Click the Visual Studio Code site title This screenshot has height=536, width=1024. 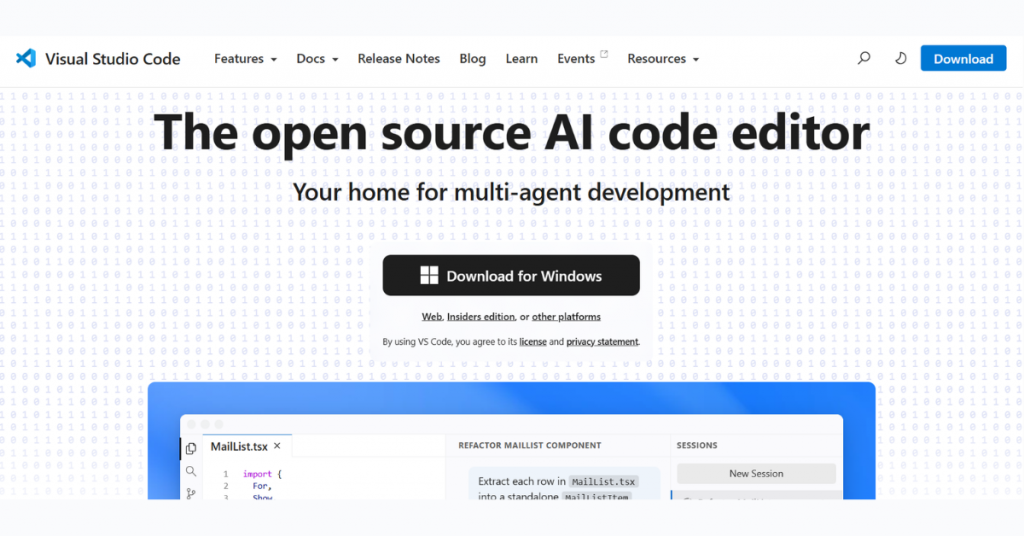click(x=112, y=59)
